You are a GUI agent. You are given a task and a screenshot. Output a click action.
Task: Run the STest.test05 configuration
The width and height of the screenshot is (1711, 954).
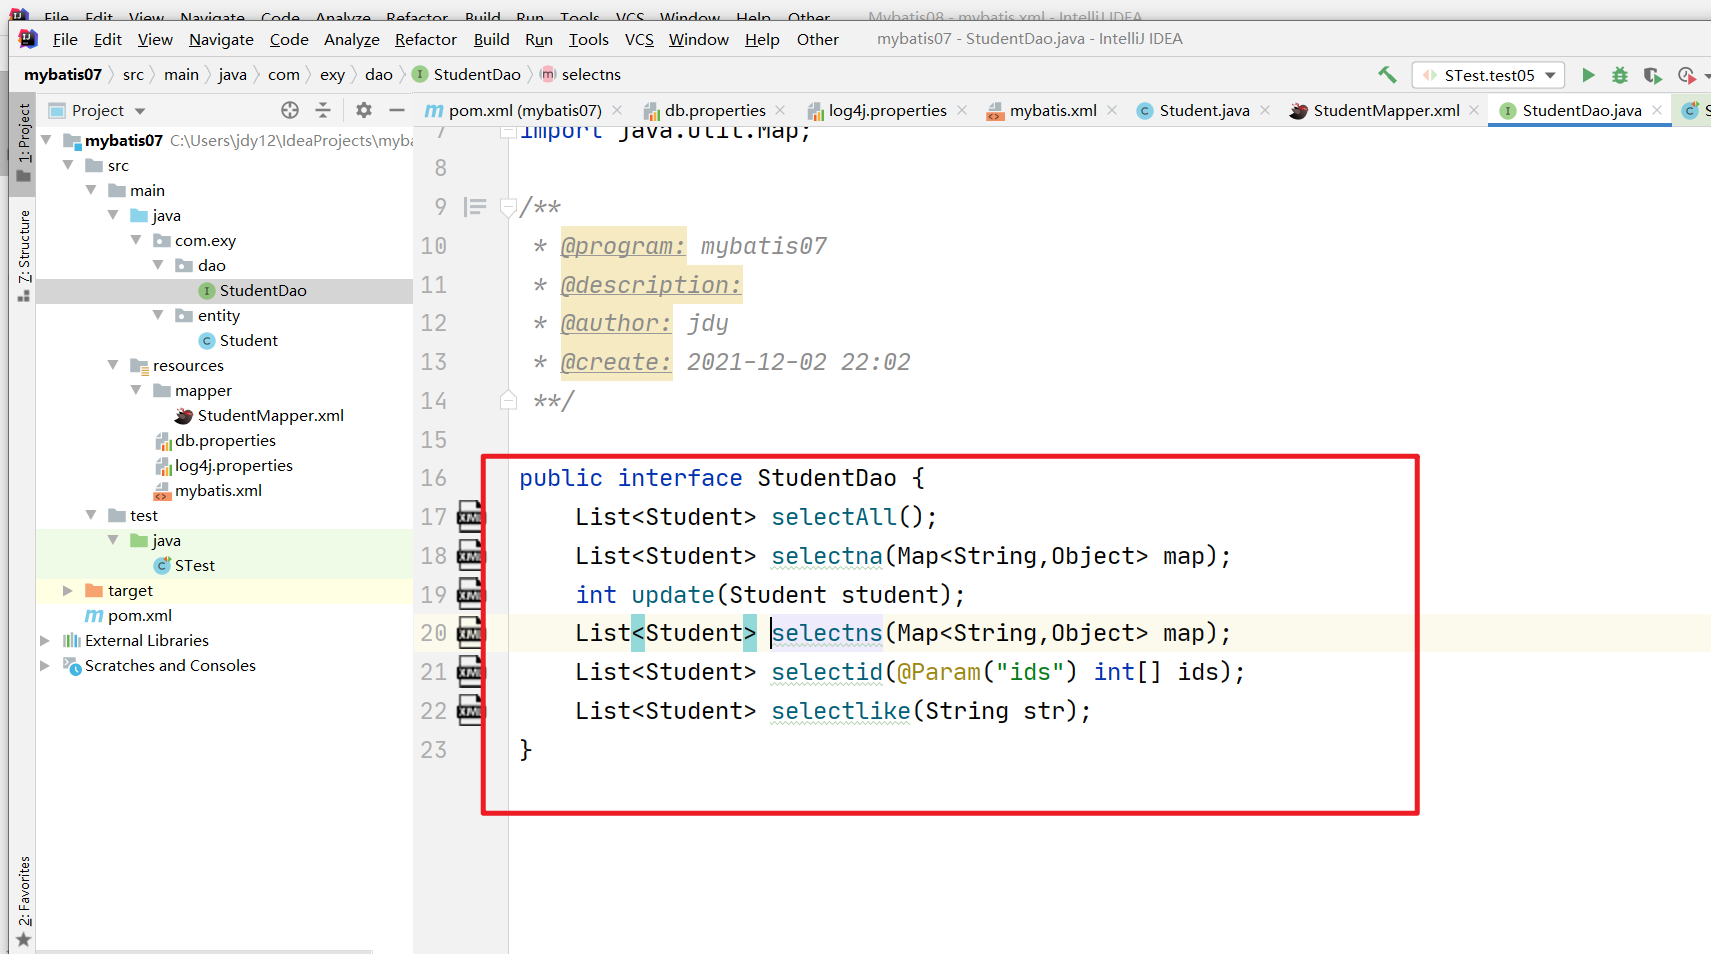(1589, 74)
